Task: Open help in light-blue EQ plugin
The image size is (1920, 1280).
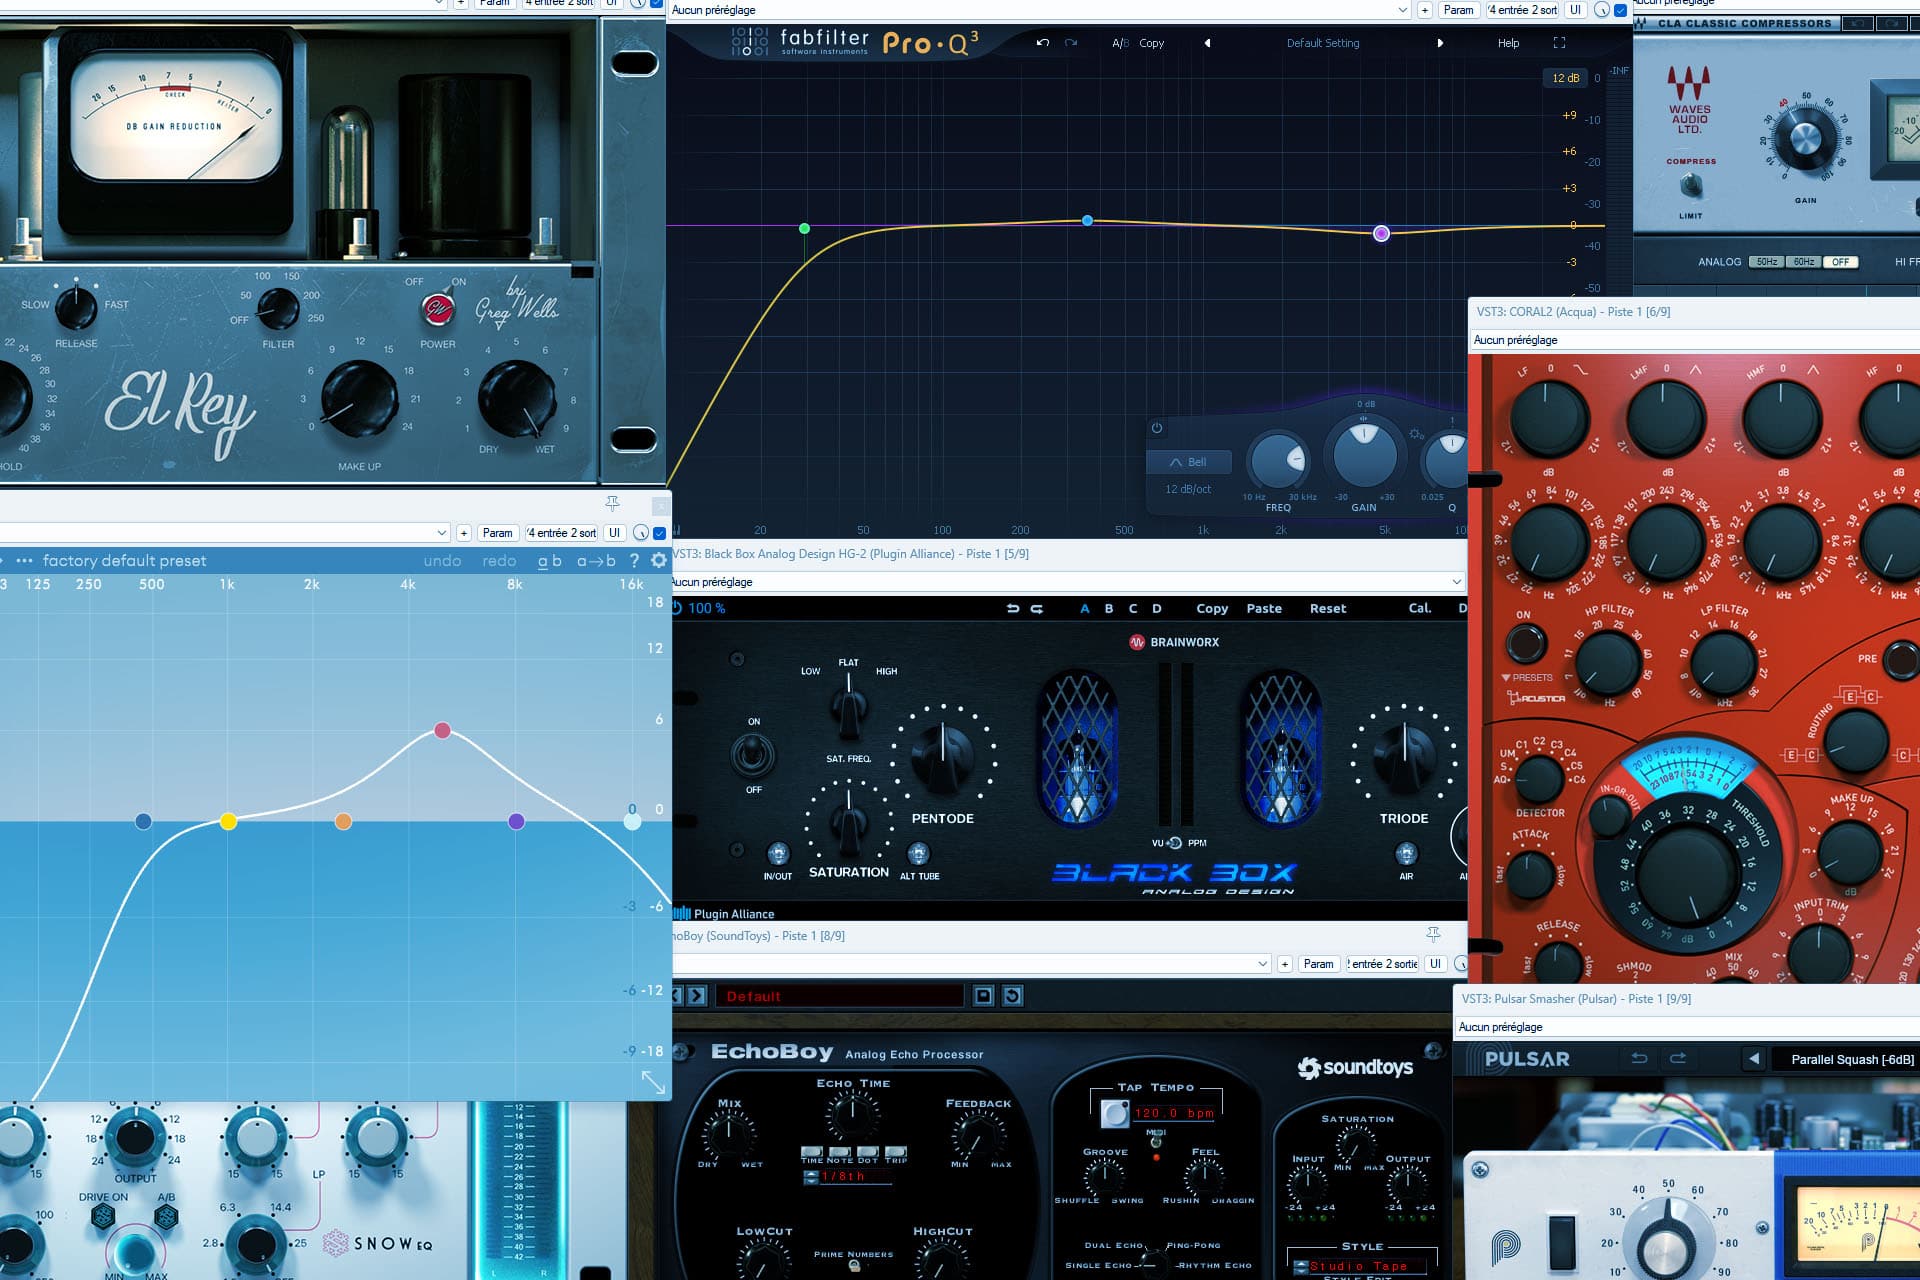Action: [x=634, y=561]
